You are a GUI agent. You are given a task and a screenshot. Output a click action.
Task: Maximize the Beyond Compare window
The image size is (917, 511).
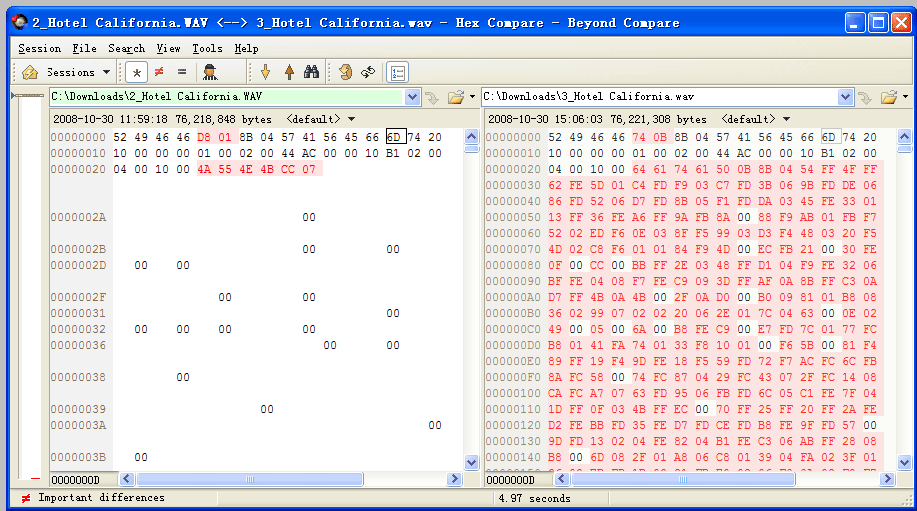[x=878, y=23]
